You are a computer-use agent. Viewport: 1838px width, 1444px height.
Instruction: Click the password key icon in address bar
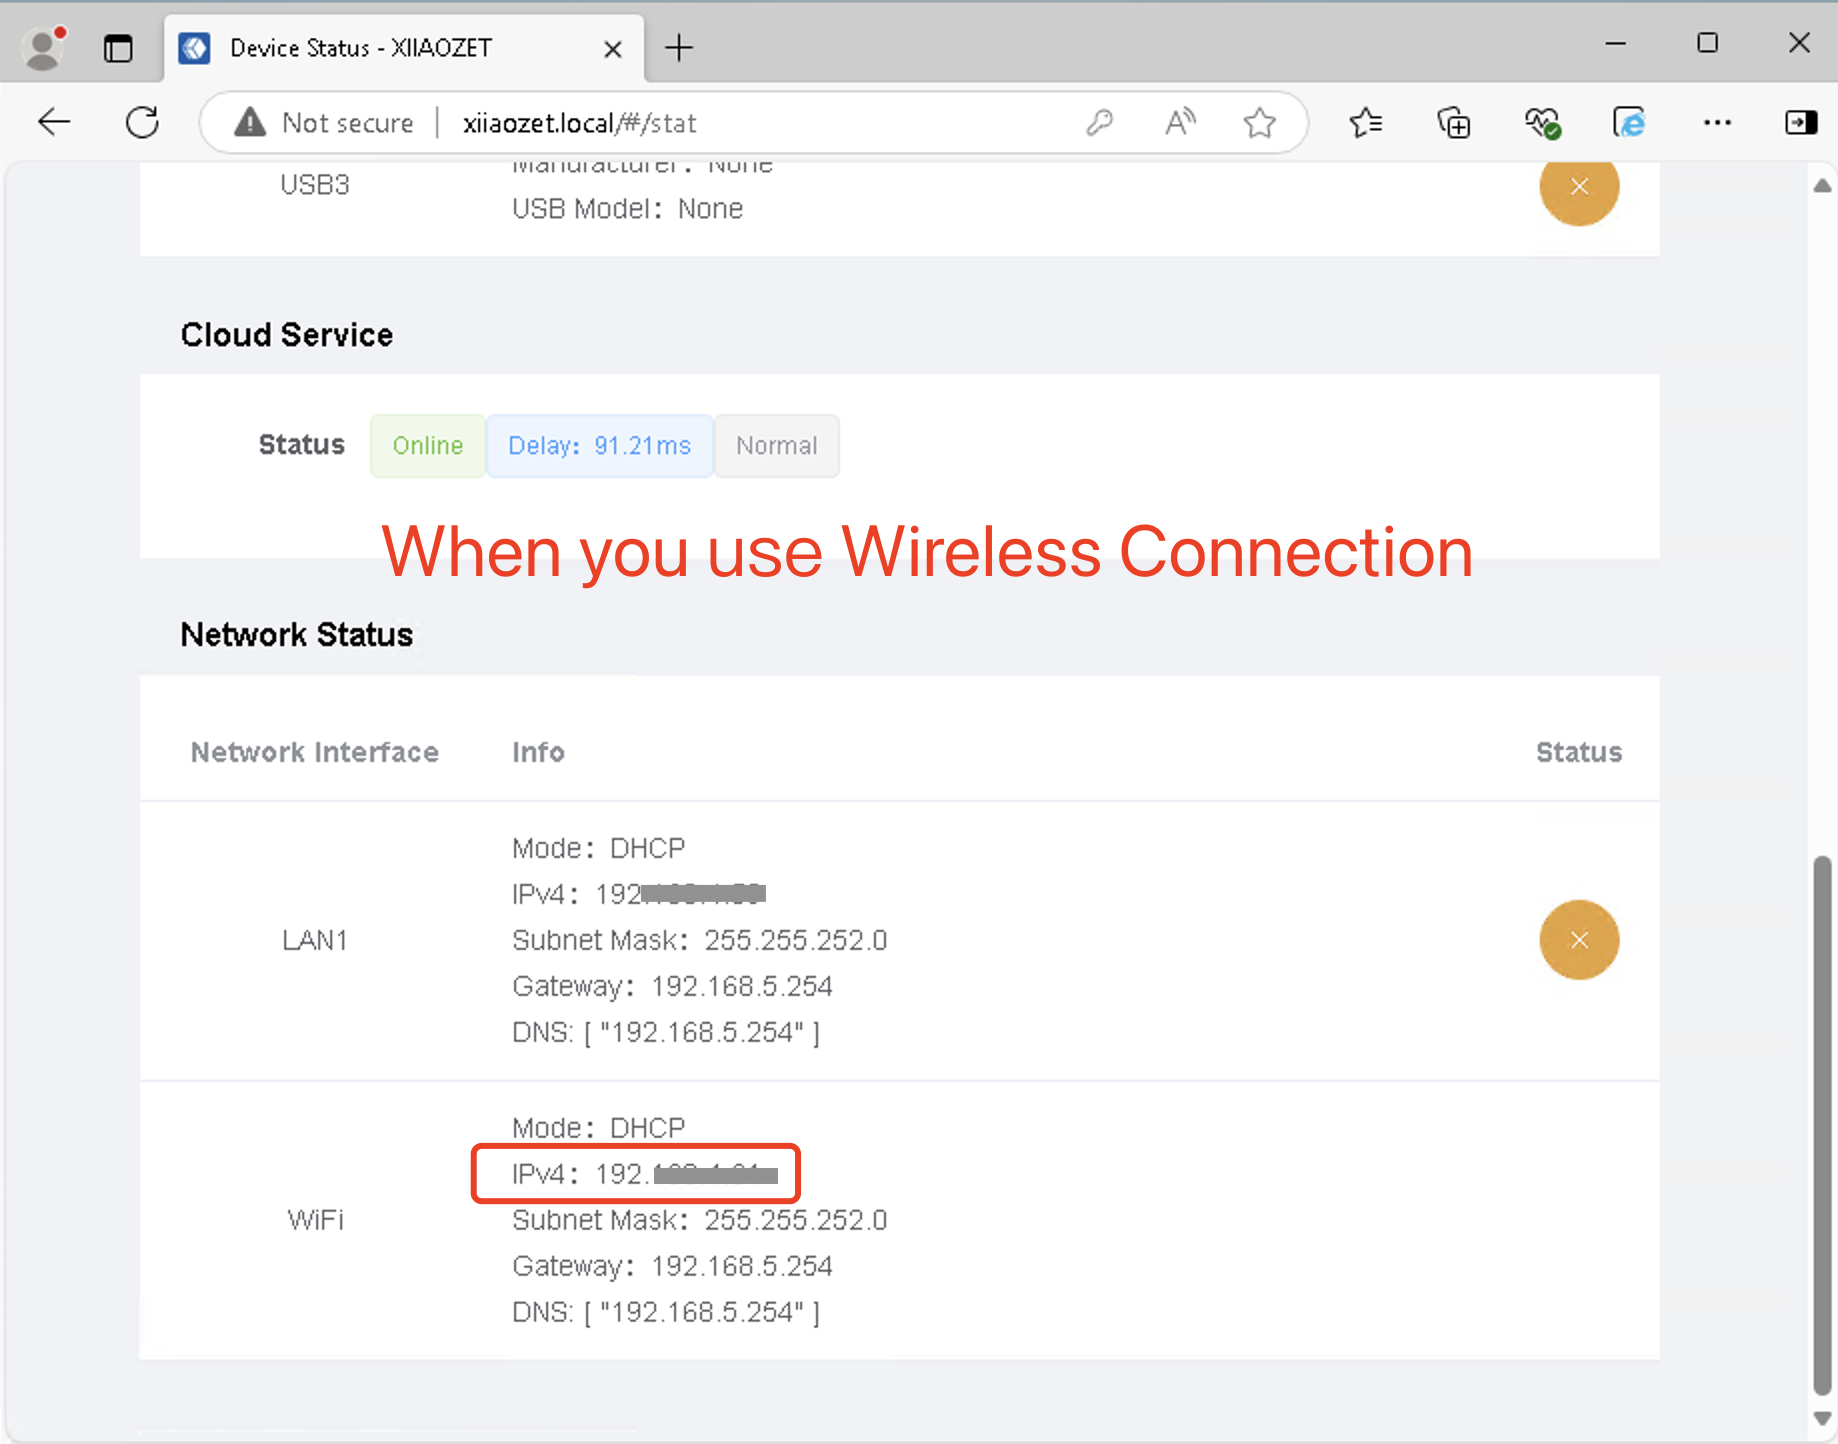[1098, 122]
